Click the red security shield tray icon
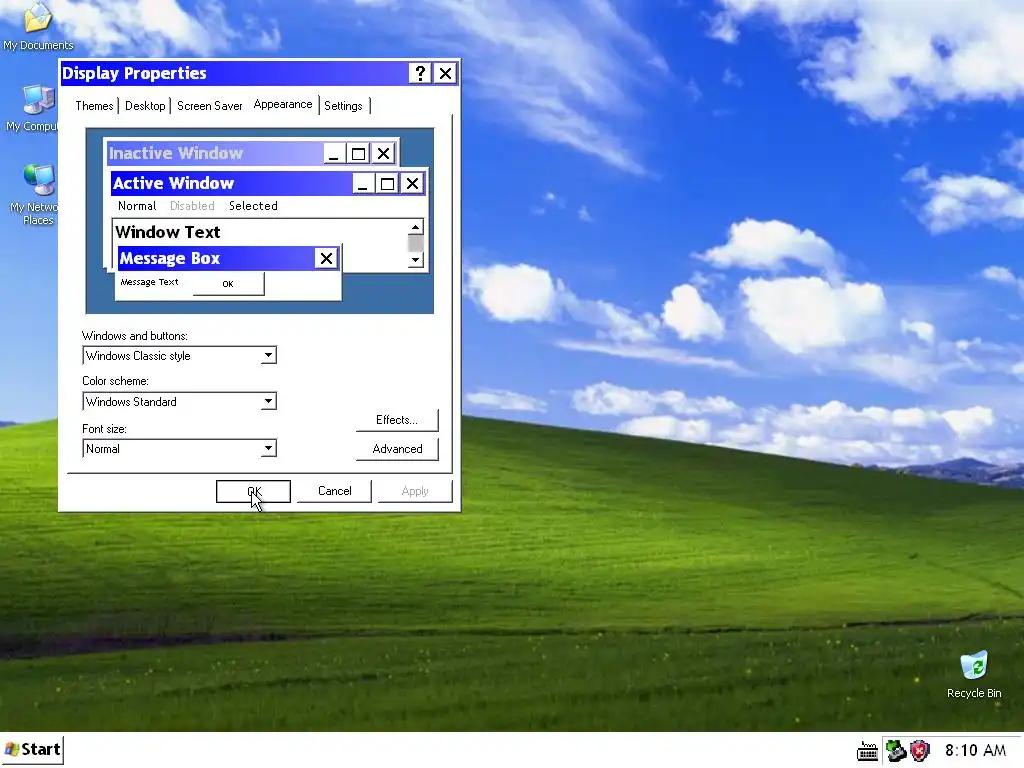The width and height of the screenshot is (1024, 768). point(920,751)
